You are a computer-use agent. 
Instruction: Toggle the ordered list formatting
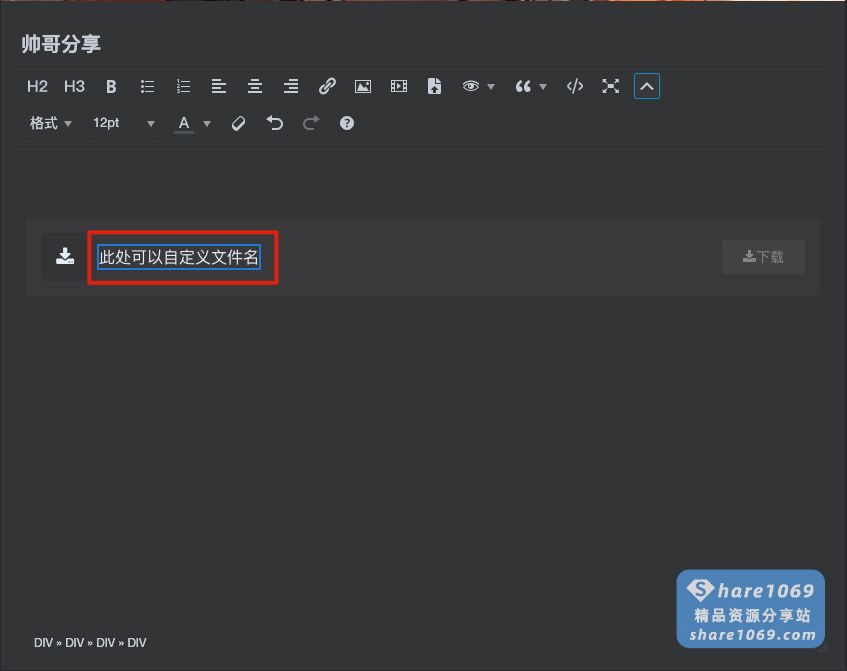pos(183,86)
